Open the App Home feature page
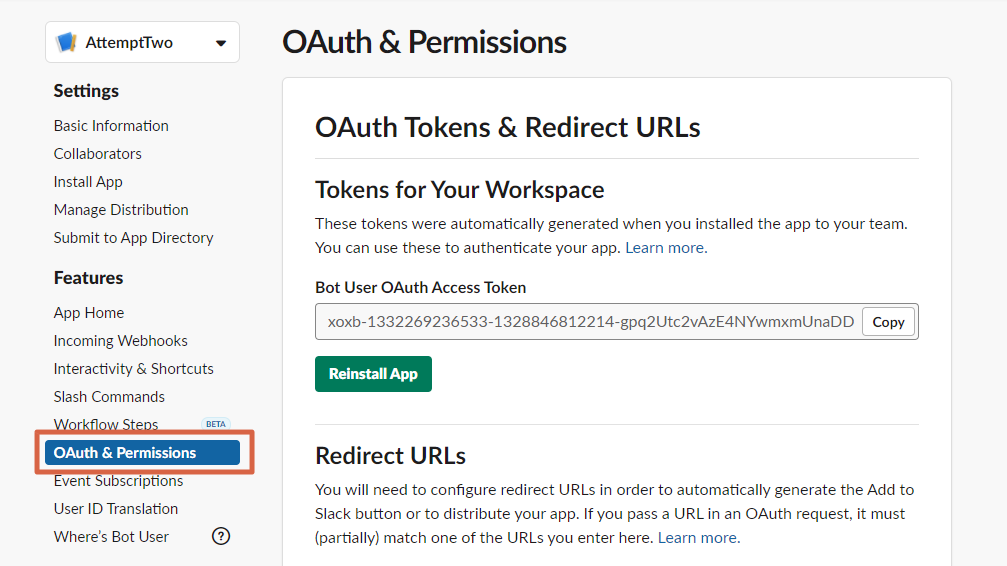The image size is (1007, 566). tap(89, 313)
